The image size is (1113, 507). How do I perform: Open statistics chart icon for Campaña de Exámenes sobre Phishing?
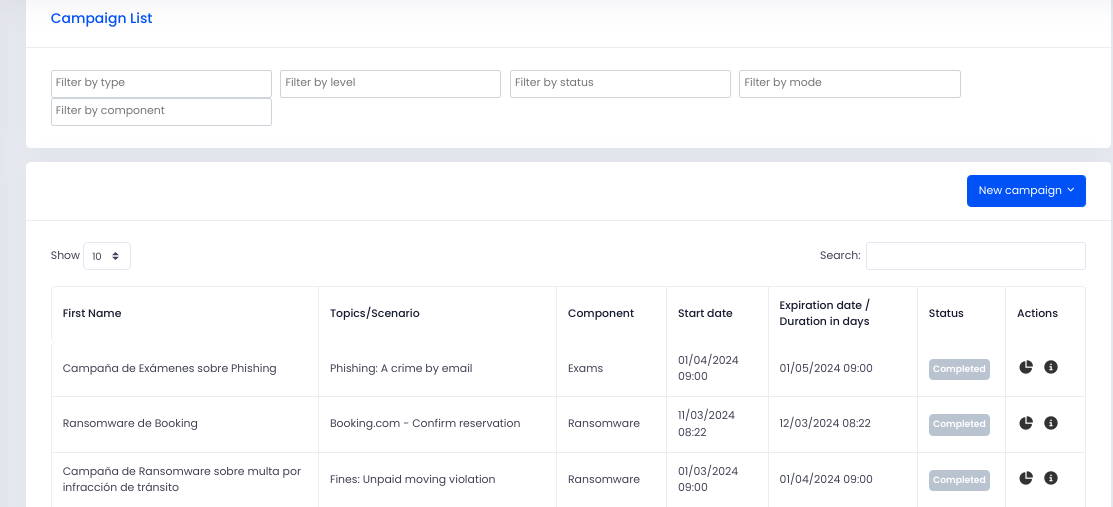pyautogui.click(x=1026, y=367)
